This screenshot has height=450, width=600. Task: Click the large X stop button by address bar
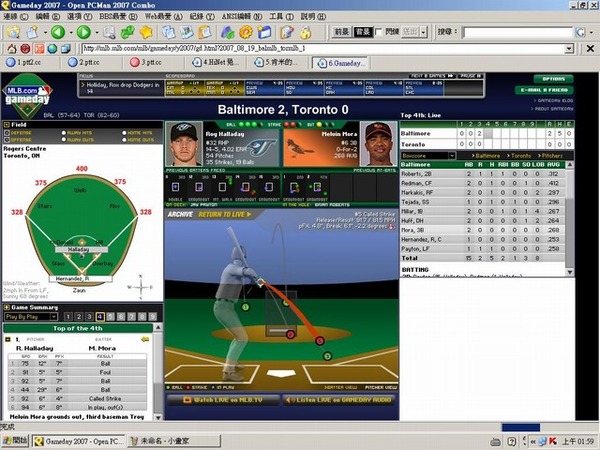[x=590, y=49]
